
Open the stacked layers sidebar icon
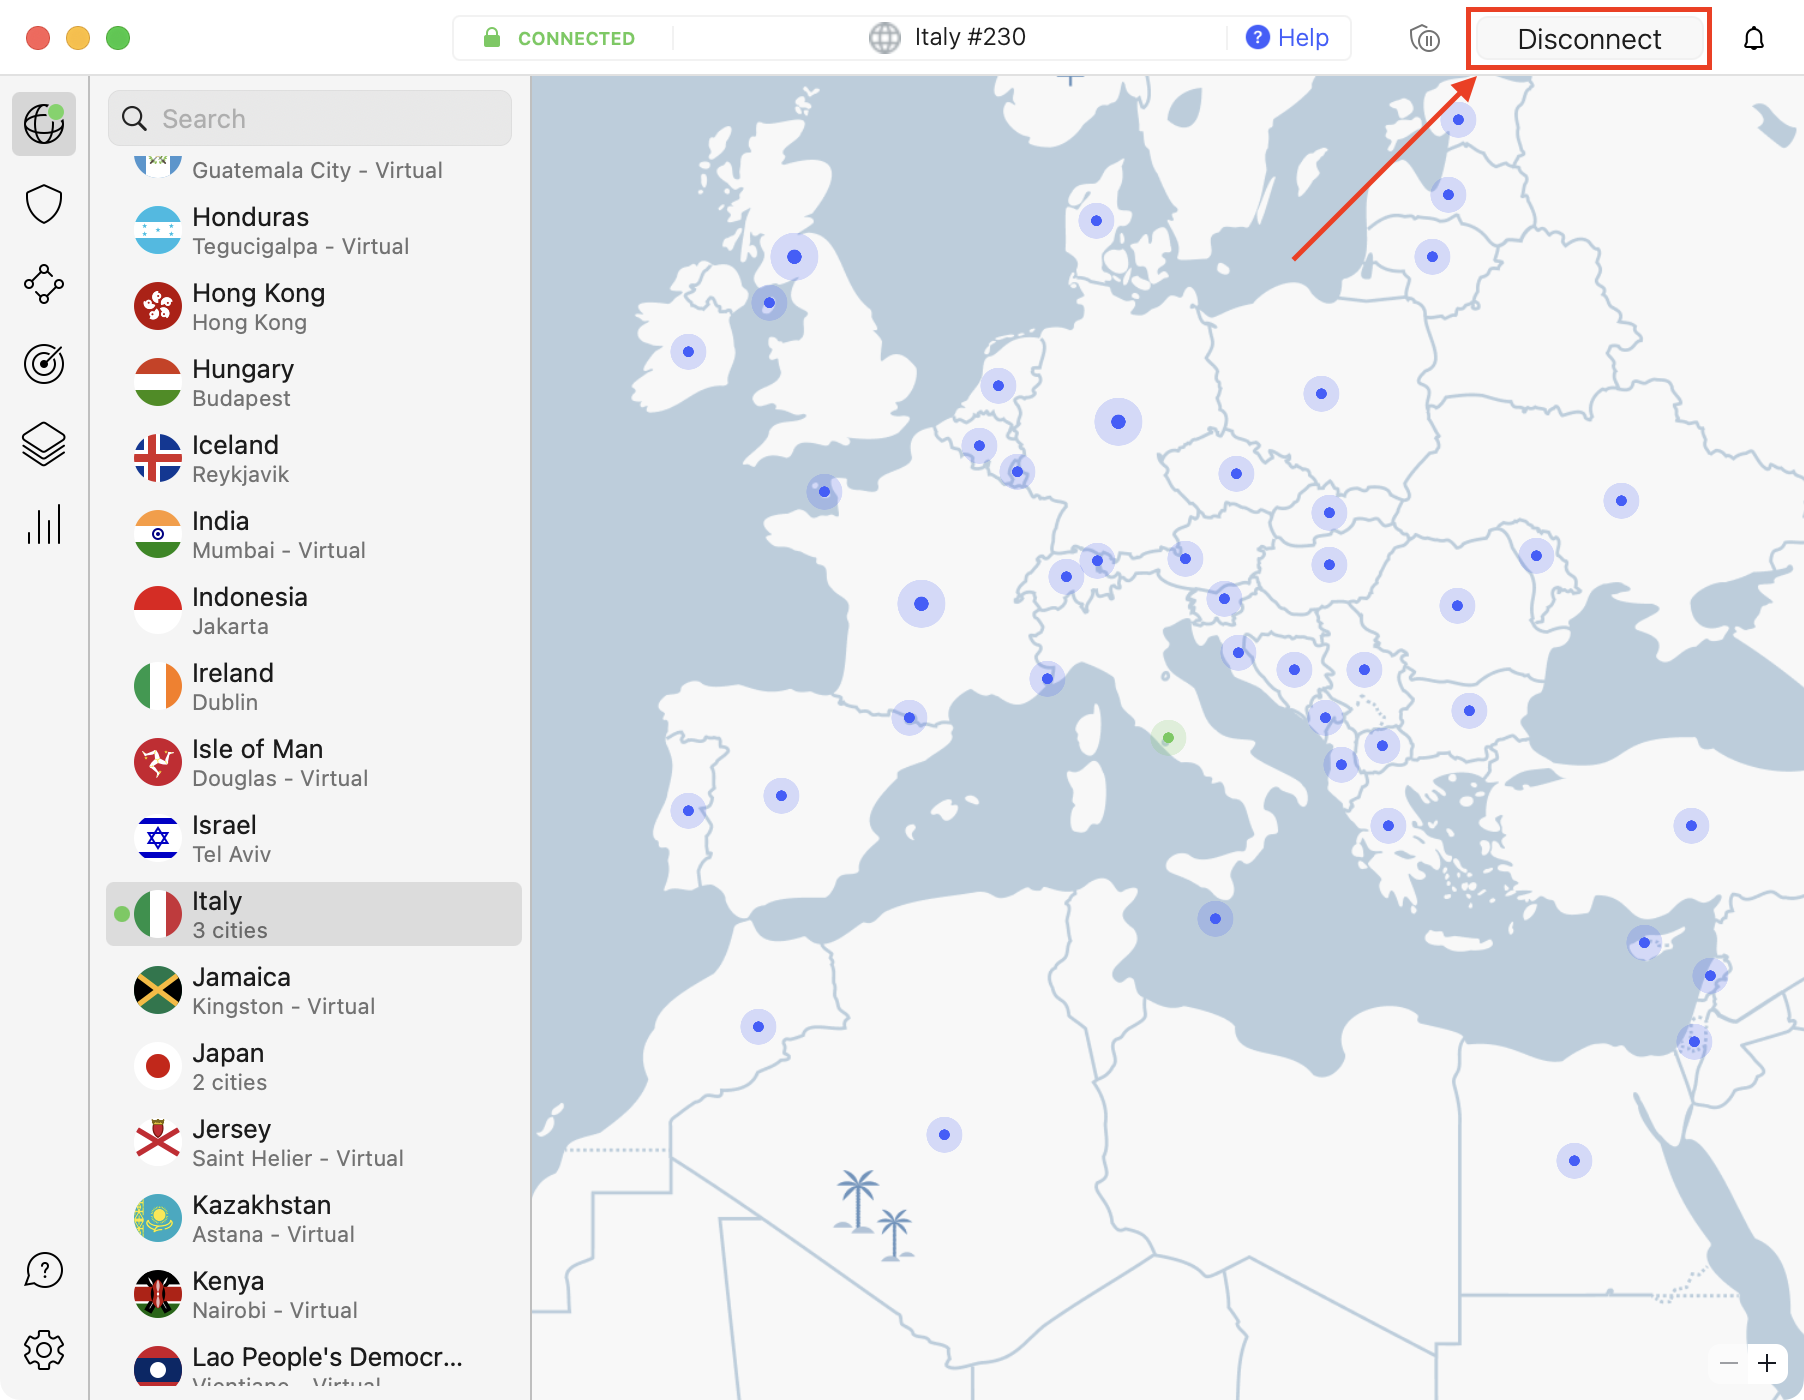coord(44,444)
